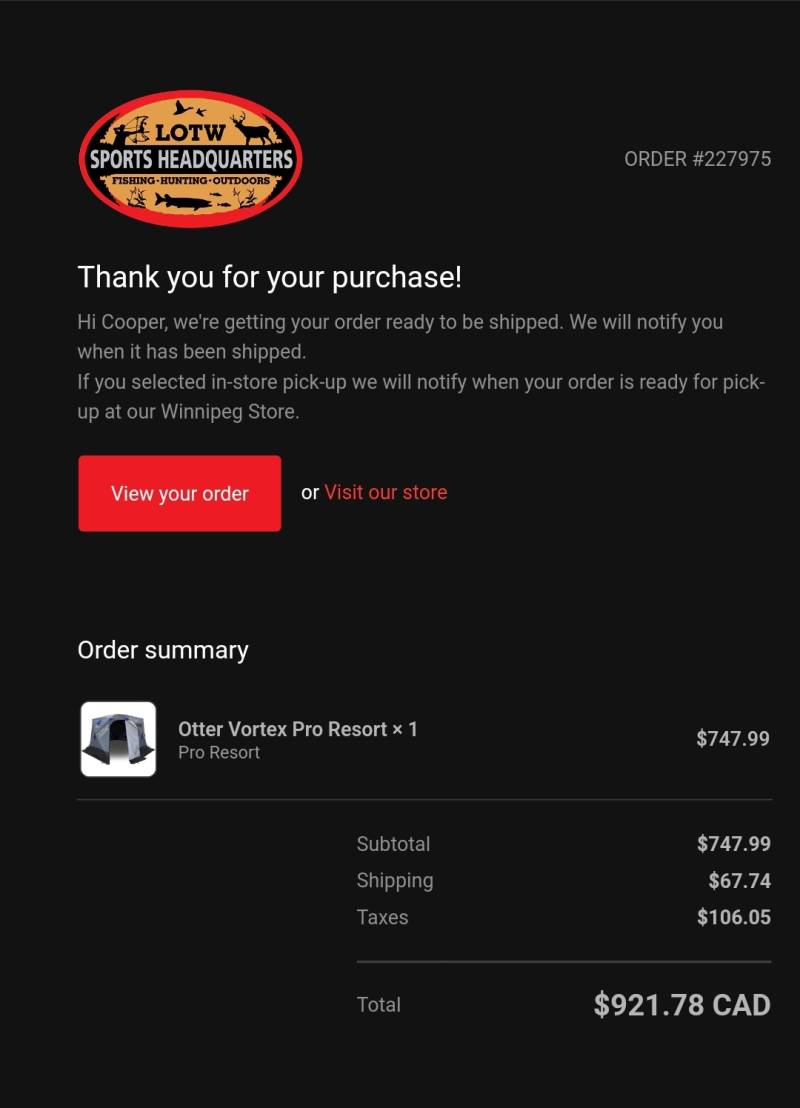
Task: Select the Order summary heading
Action: (163, 650)
